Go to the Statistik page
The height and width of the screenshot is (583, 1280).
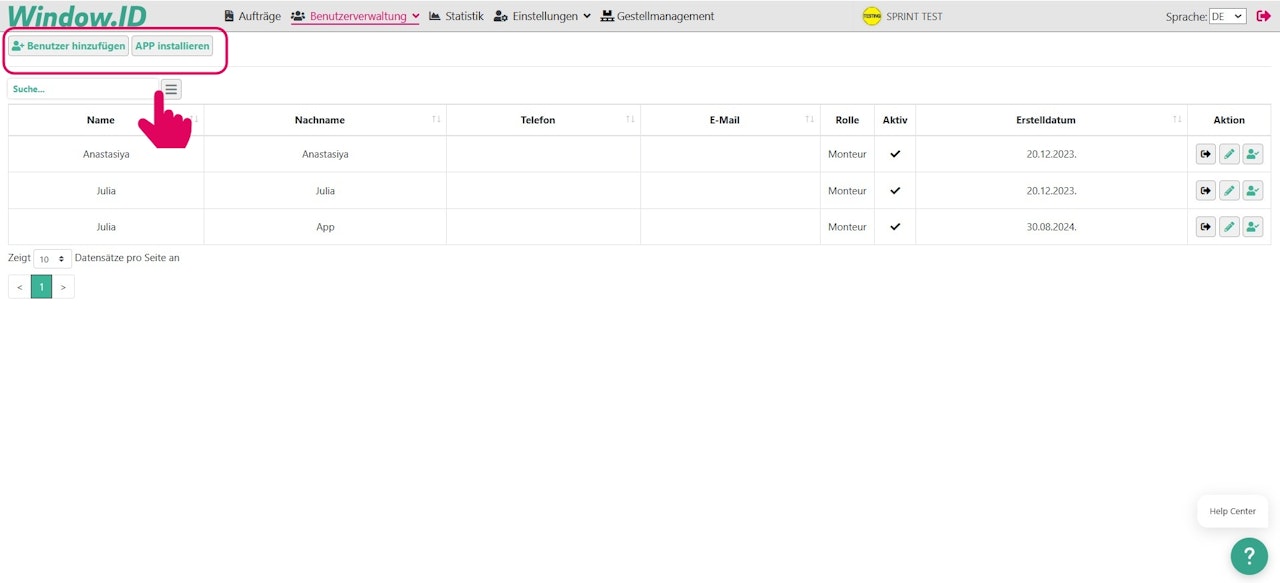pyautogui.click(x=456, y=16)
